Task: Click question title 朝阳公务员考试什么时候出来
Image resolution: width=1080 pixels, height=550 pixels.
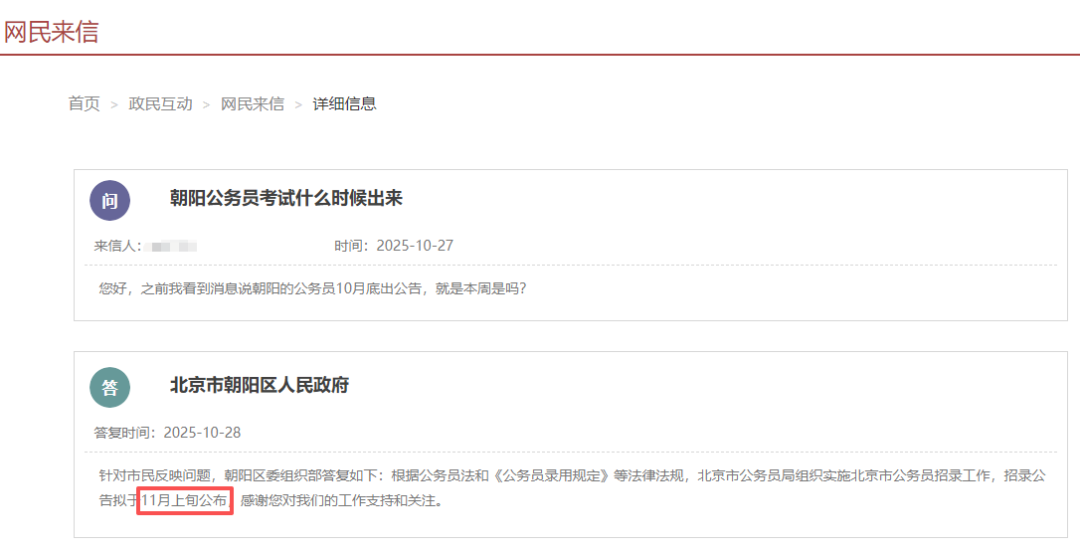Action: (286, 199)
